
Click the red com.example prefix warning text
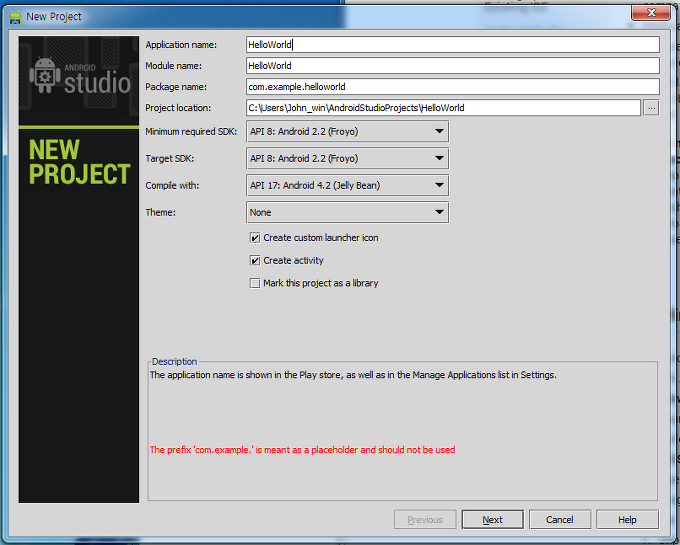(x=302, y=450)
